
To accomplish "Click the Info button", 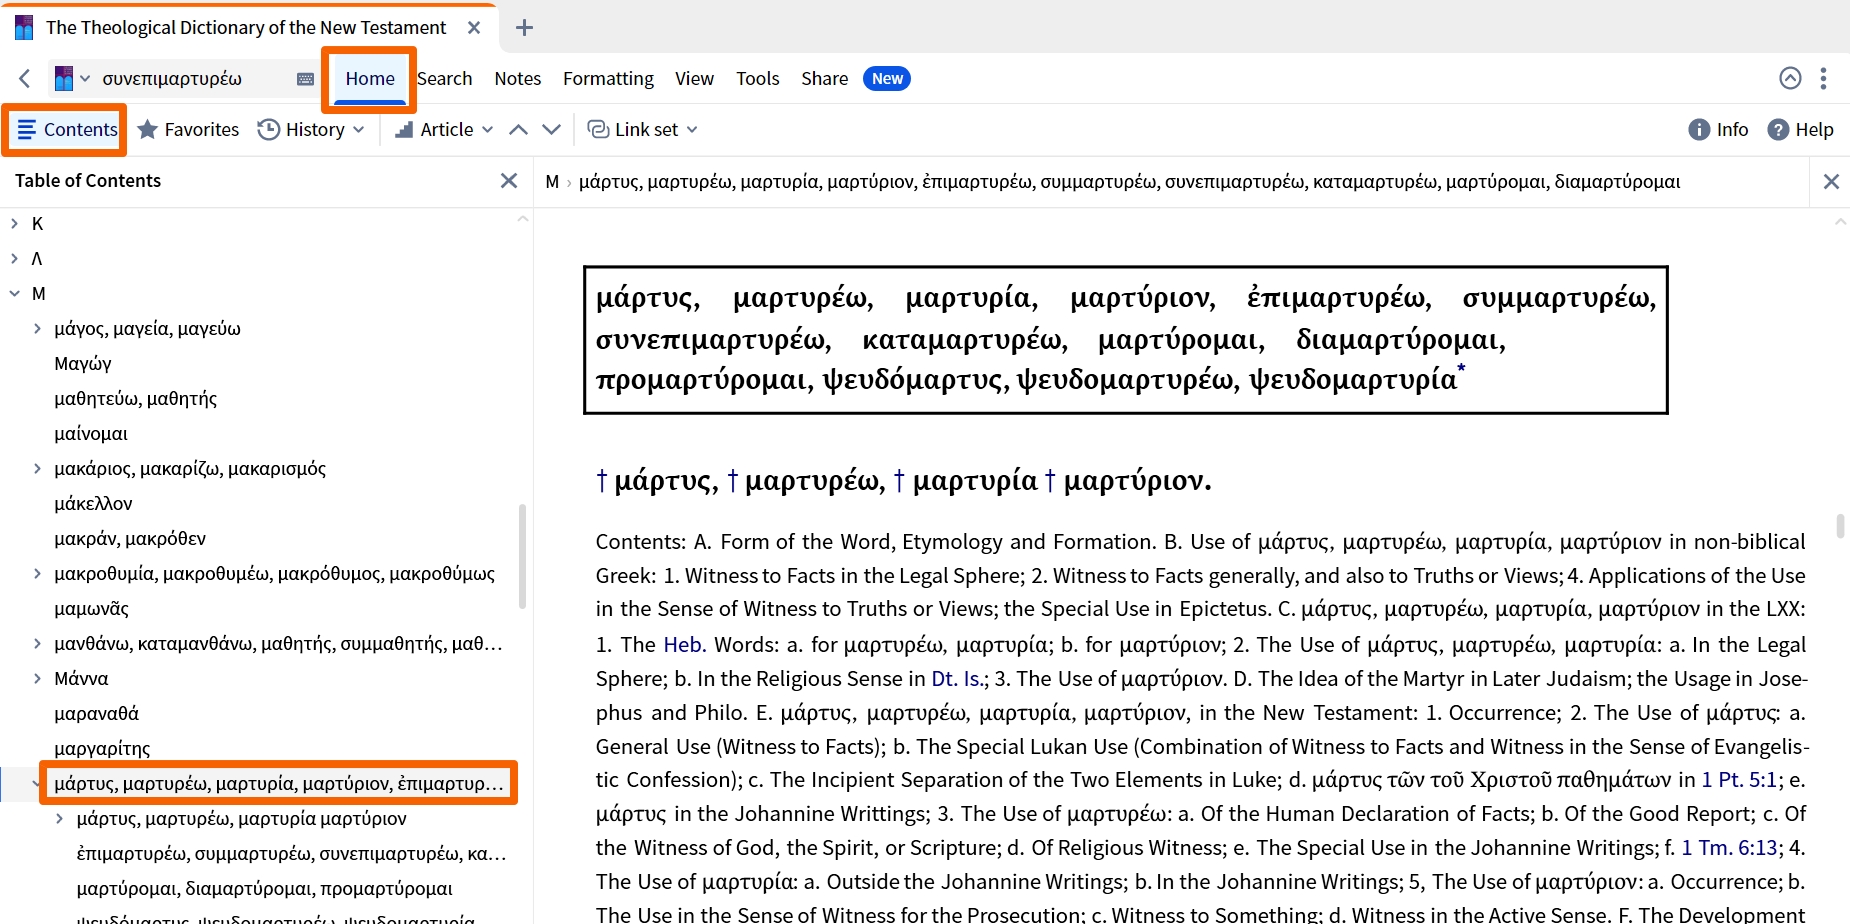I will point(1718,129).
